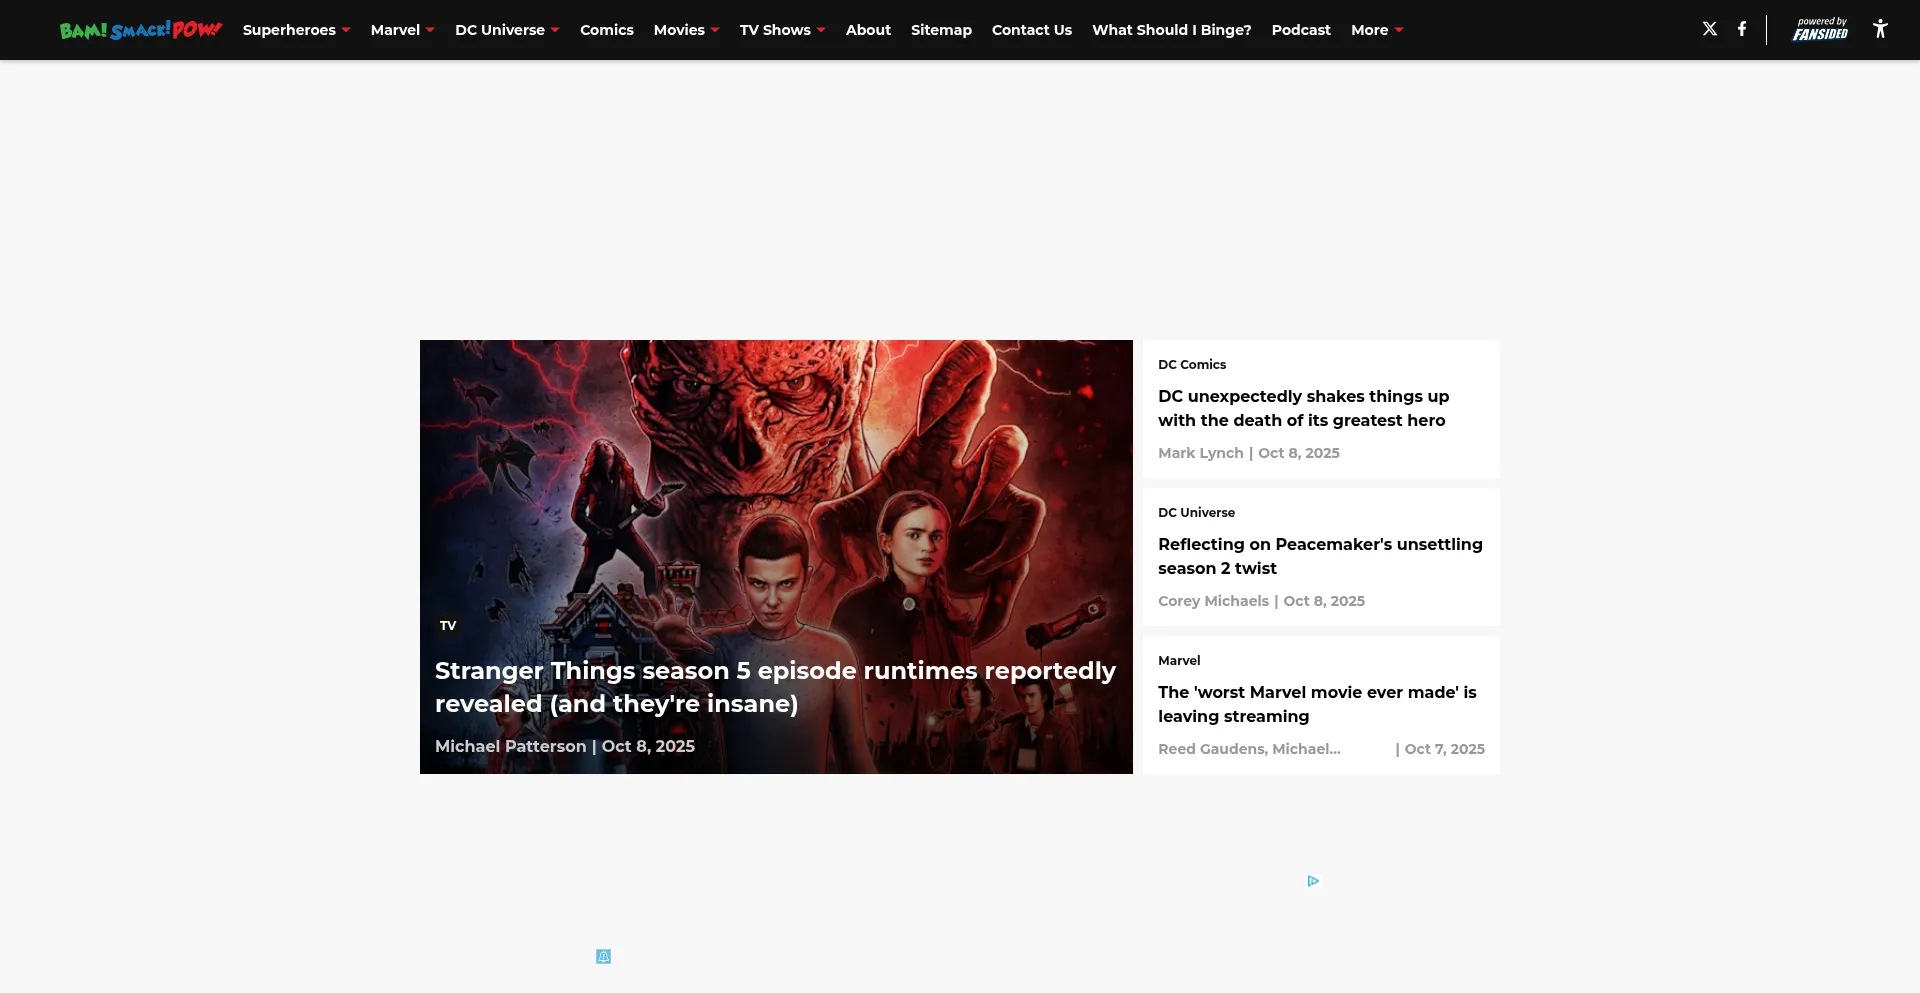
Task: Open the accessibility options icon
Action: click(x=1879, y=29)
